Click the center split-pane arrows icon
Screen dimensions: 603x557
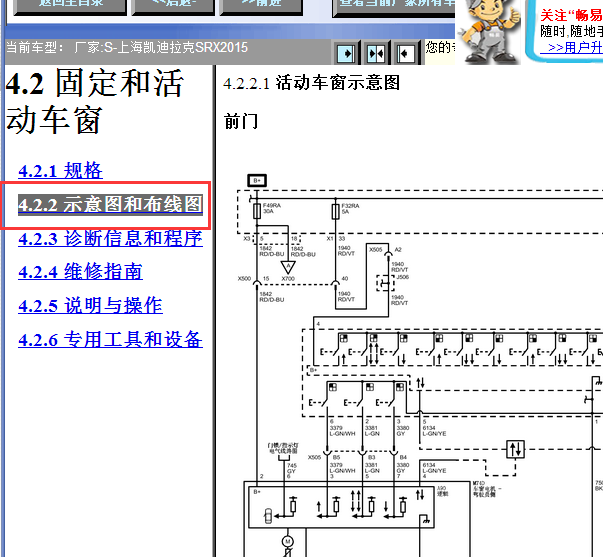point(376,53)
